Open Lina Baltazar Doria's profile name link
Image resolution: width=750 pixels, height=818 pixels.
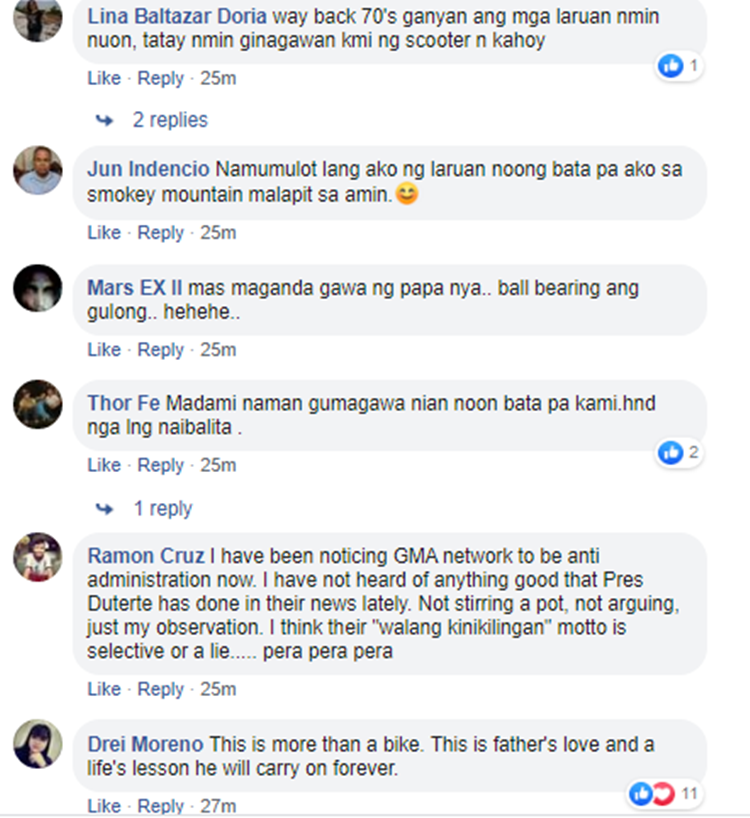177,16
